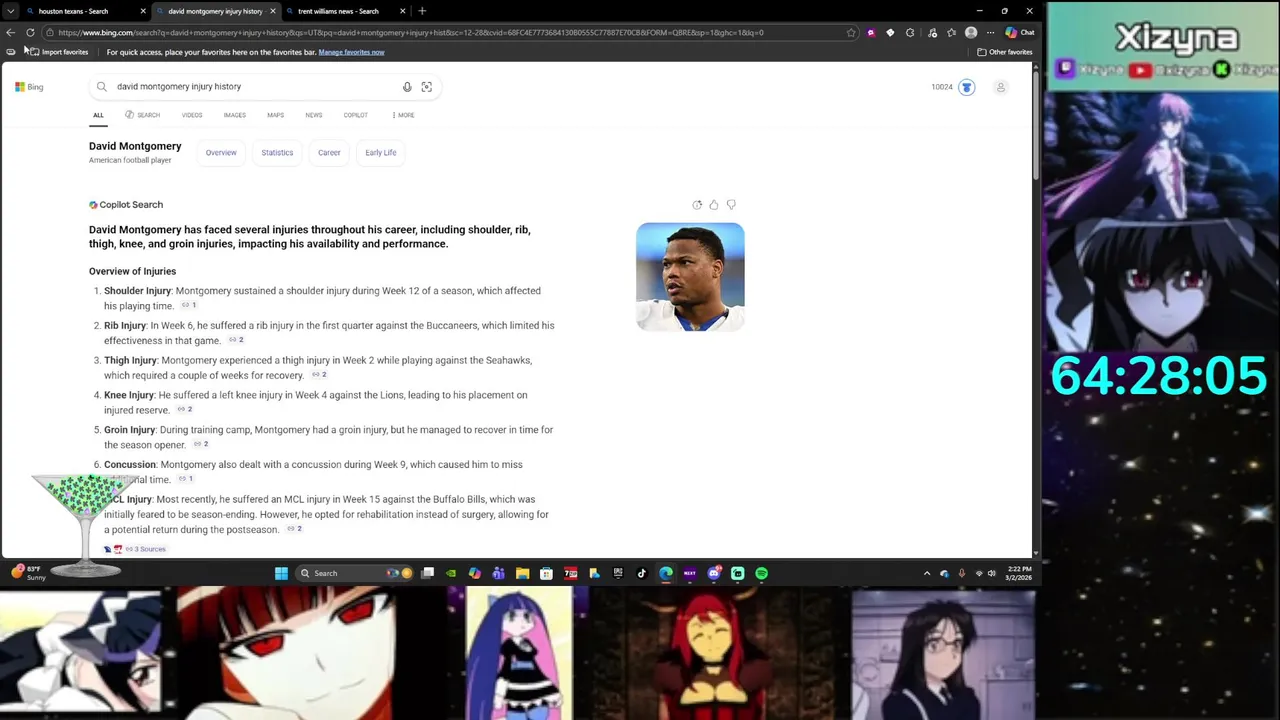Open a new browser tab
The width and height of the screenshot is (1280, 720).
(x=422, y=11)
